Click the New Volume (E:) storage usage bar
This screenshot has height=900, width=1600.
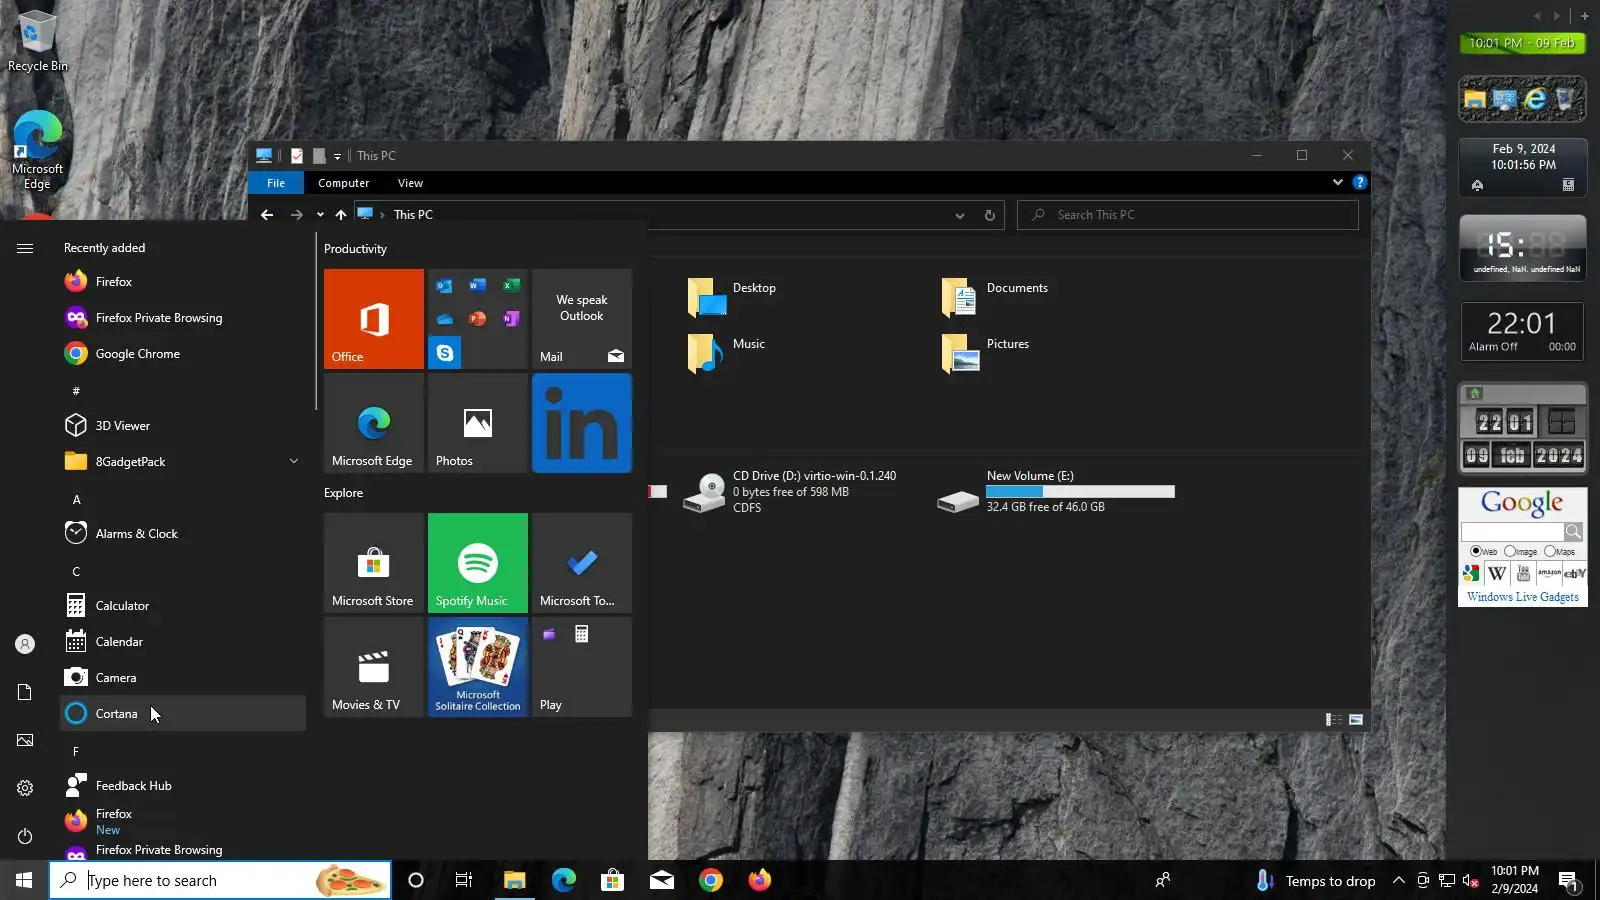1080,491
